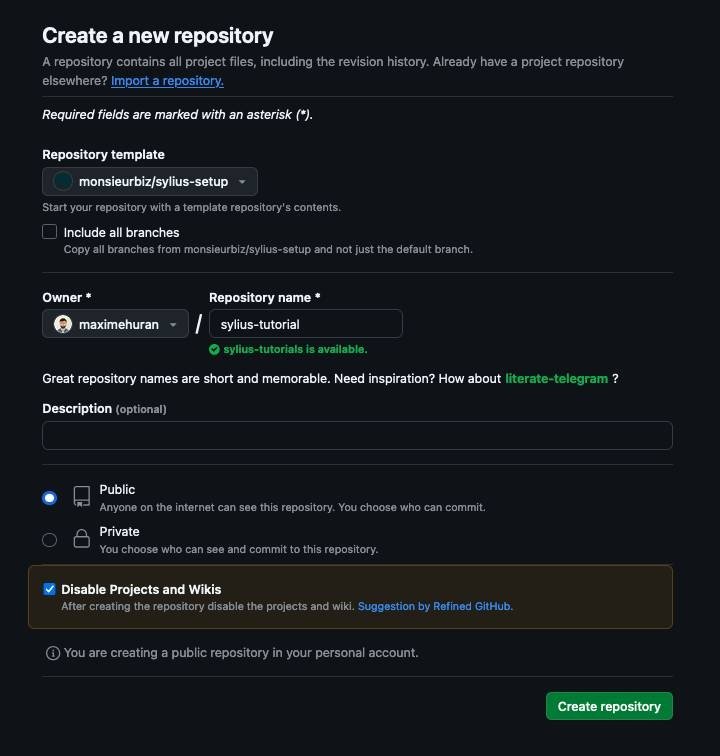Select the Public visibility option

pos(49,497)
